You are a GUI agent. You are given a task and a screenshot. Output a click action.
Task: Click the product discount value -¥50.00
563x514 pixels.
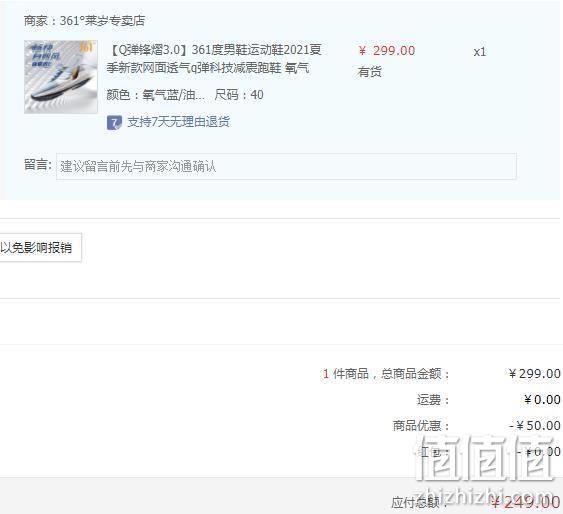535,426
